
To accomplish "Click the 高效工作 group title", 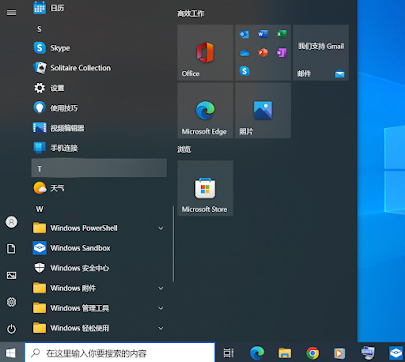I will pyautogui.click(x=191, y=14).
